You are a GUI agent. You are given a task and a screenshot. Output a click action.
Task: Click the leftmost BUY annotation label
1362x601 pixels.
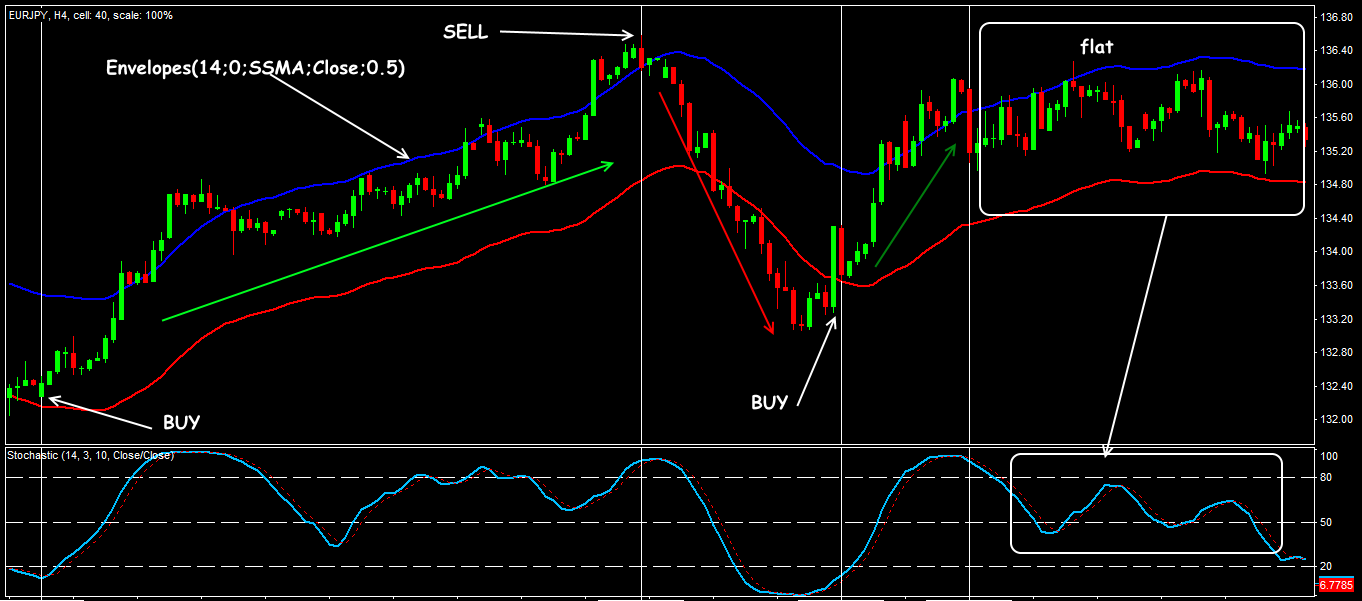pos(181,422)
